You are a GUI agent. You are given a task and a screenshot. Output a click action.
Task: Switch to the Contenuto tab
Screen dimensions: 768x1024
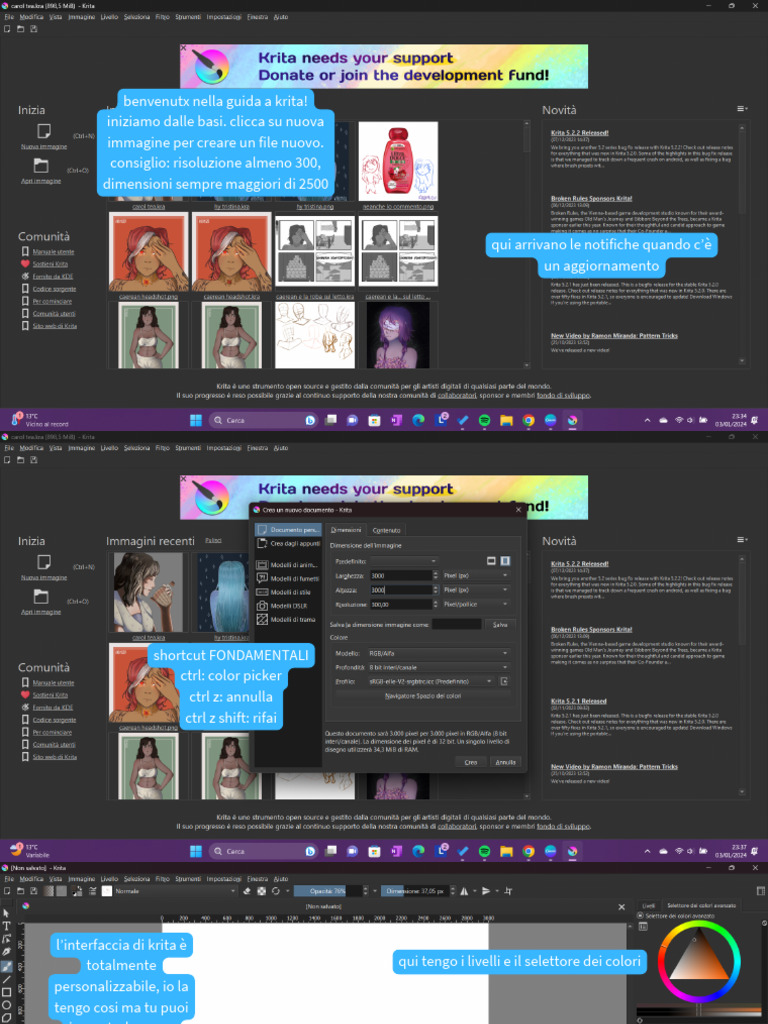tap(386, 530)
